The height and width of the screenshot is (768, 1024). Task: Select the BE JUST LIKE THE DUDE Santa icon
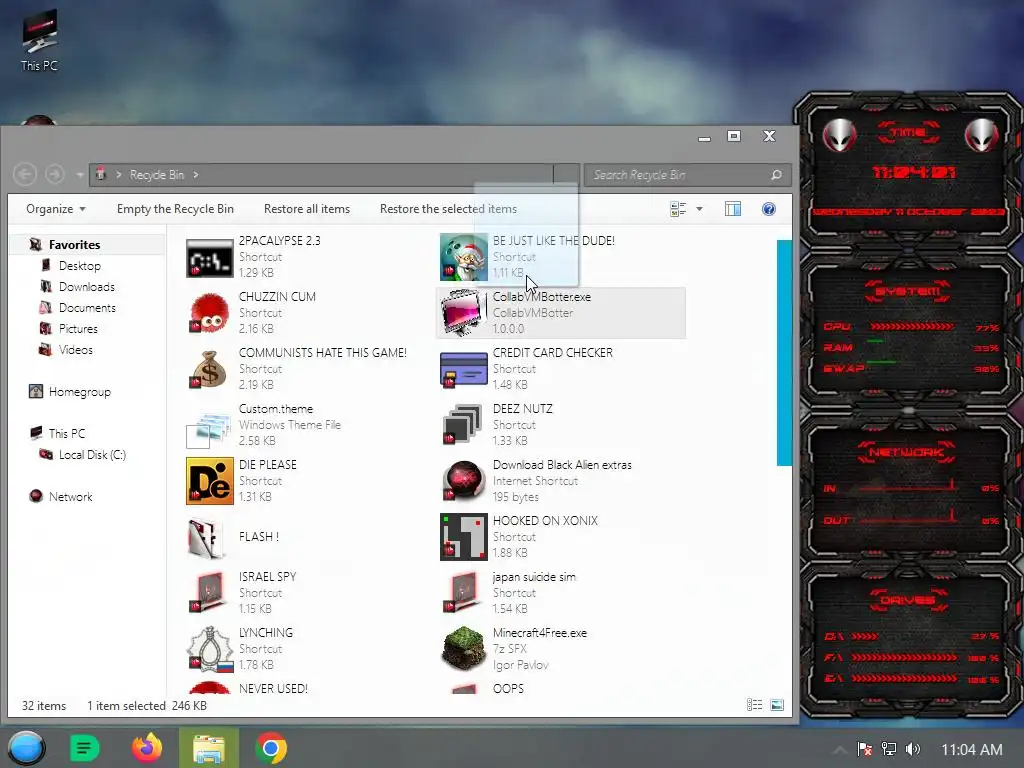(x=464, y=257)
